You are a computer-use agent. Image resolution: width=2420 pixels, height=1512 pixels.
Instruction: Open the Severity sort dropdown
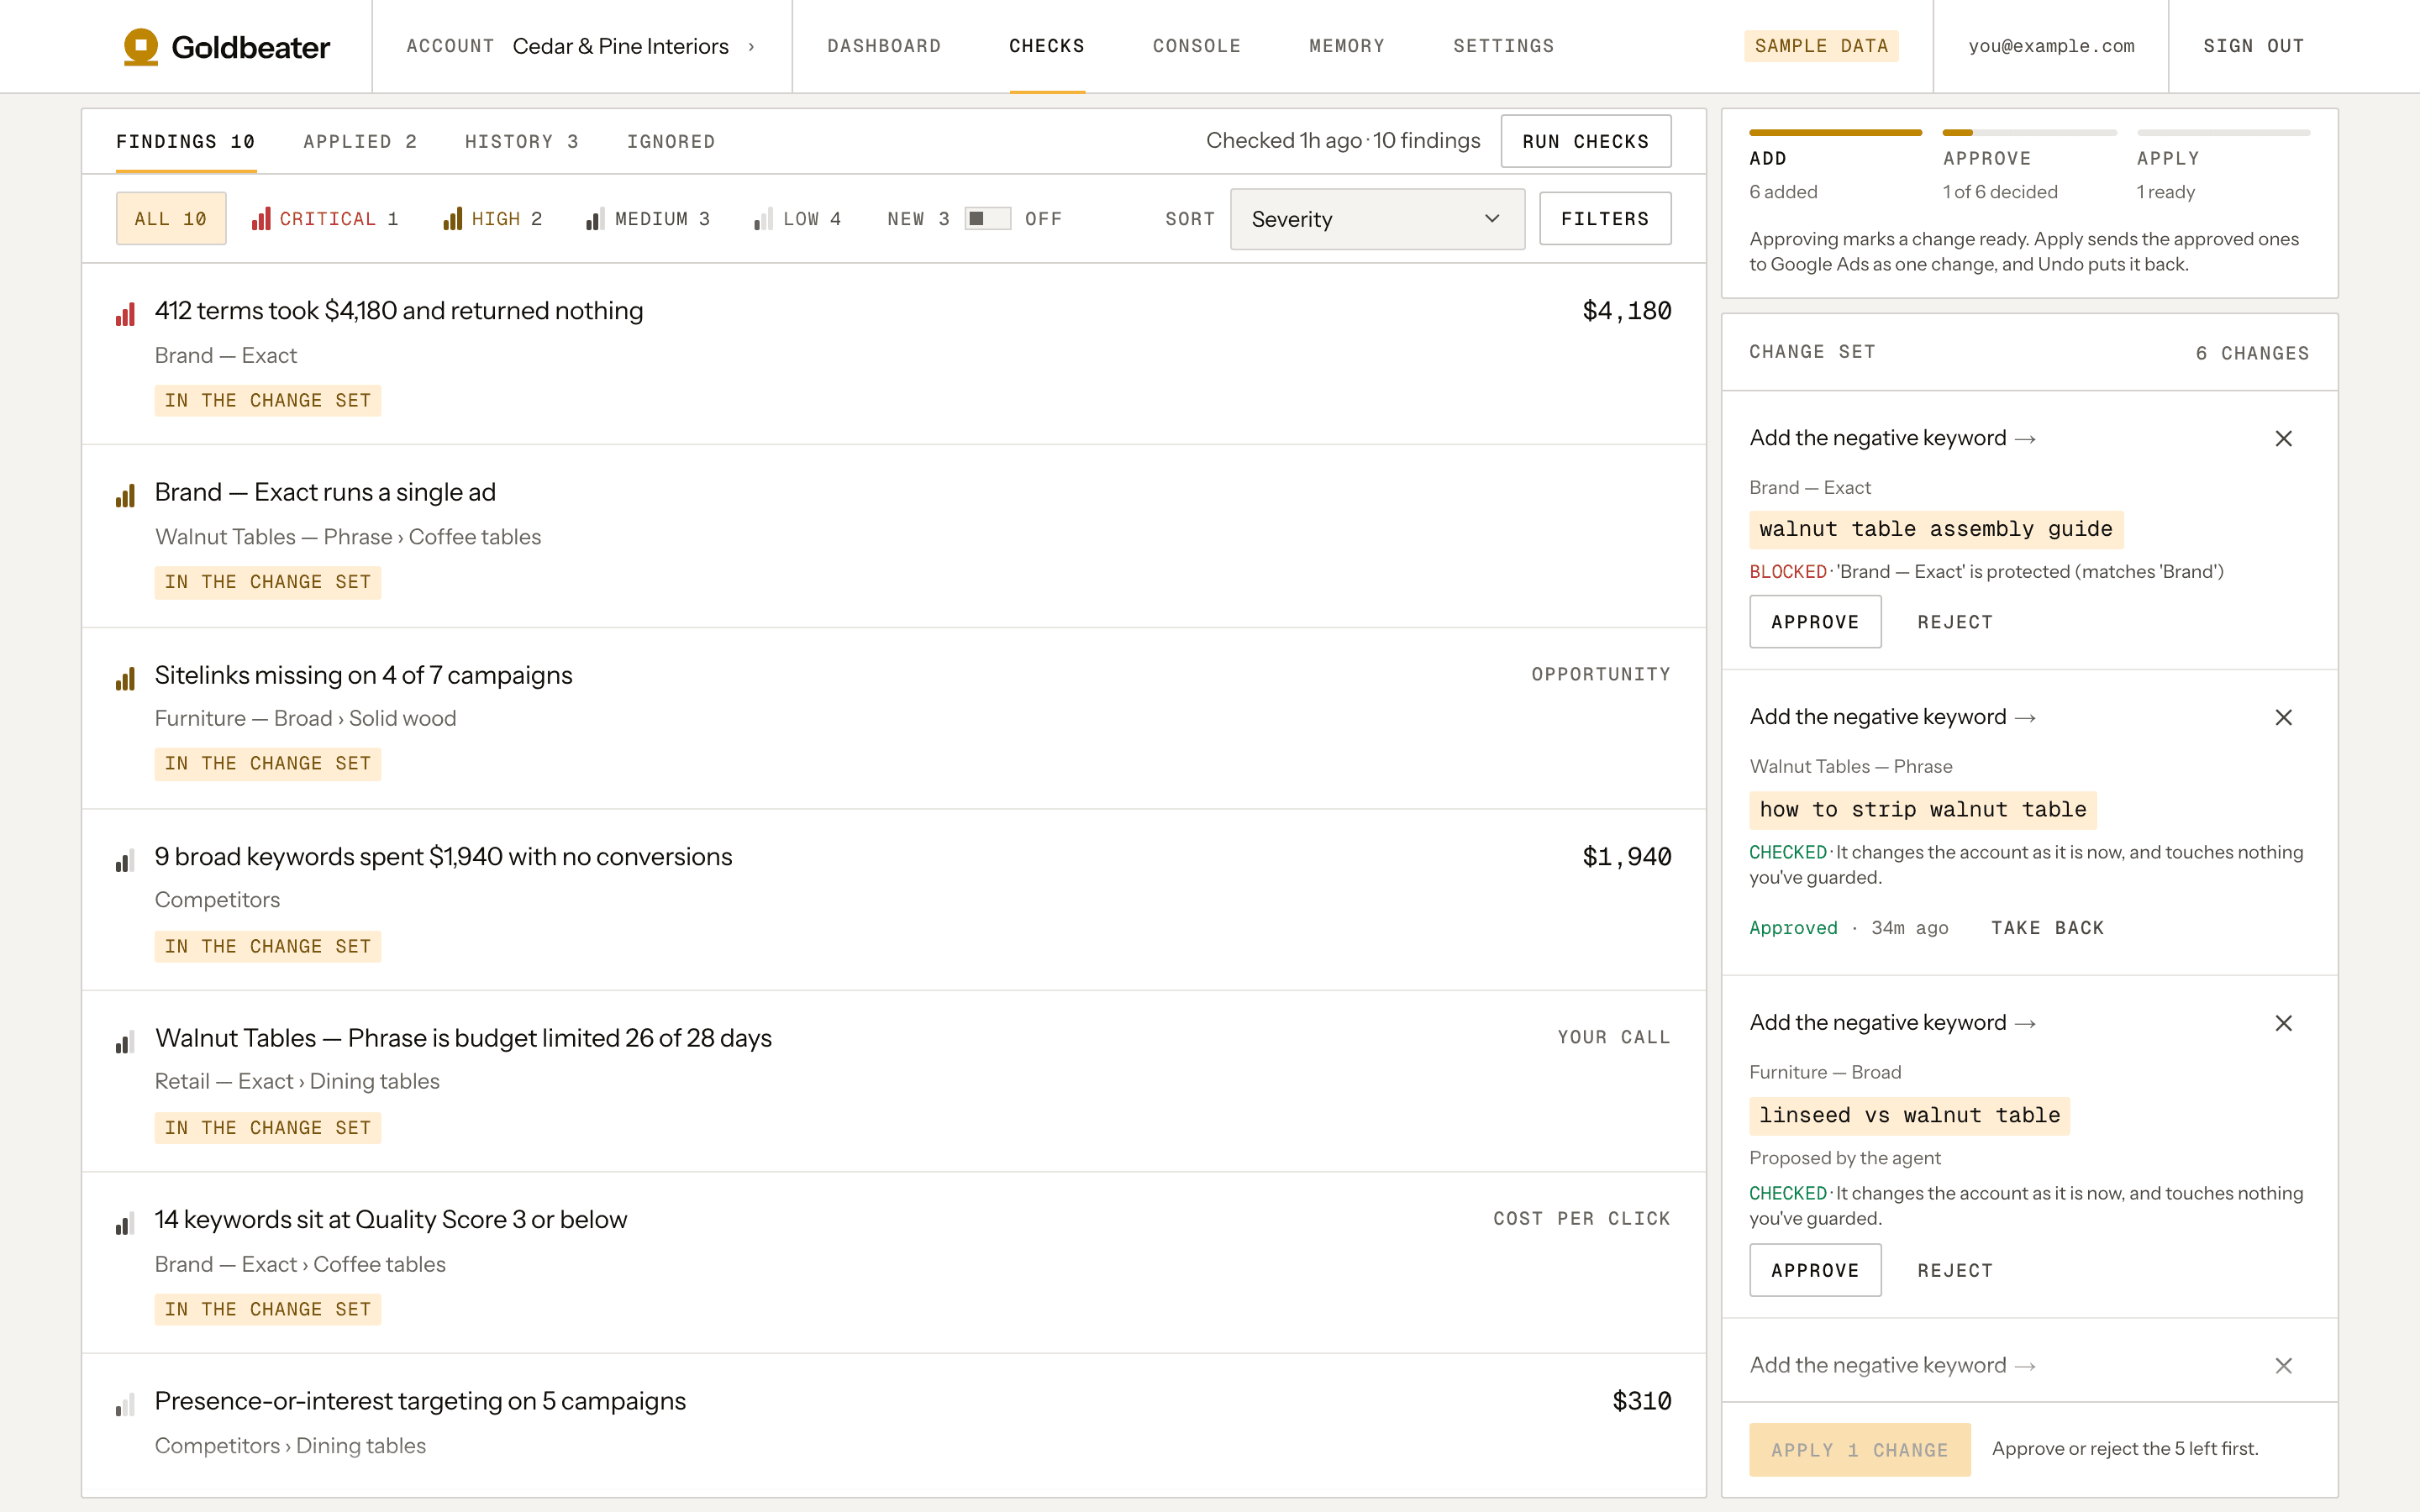click(x=1377, y=219)
